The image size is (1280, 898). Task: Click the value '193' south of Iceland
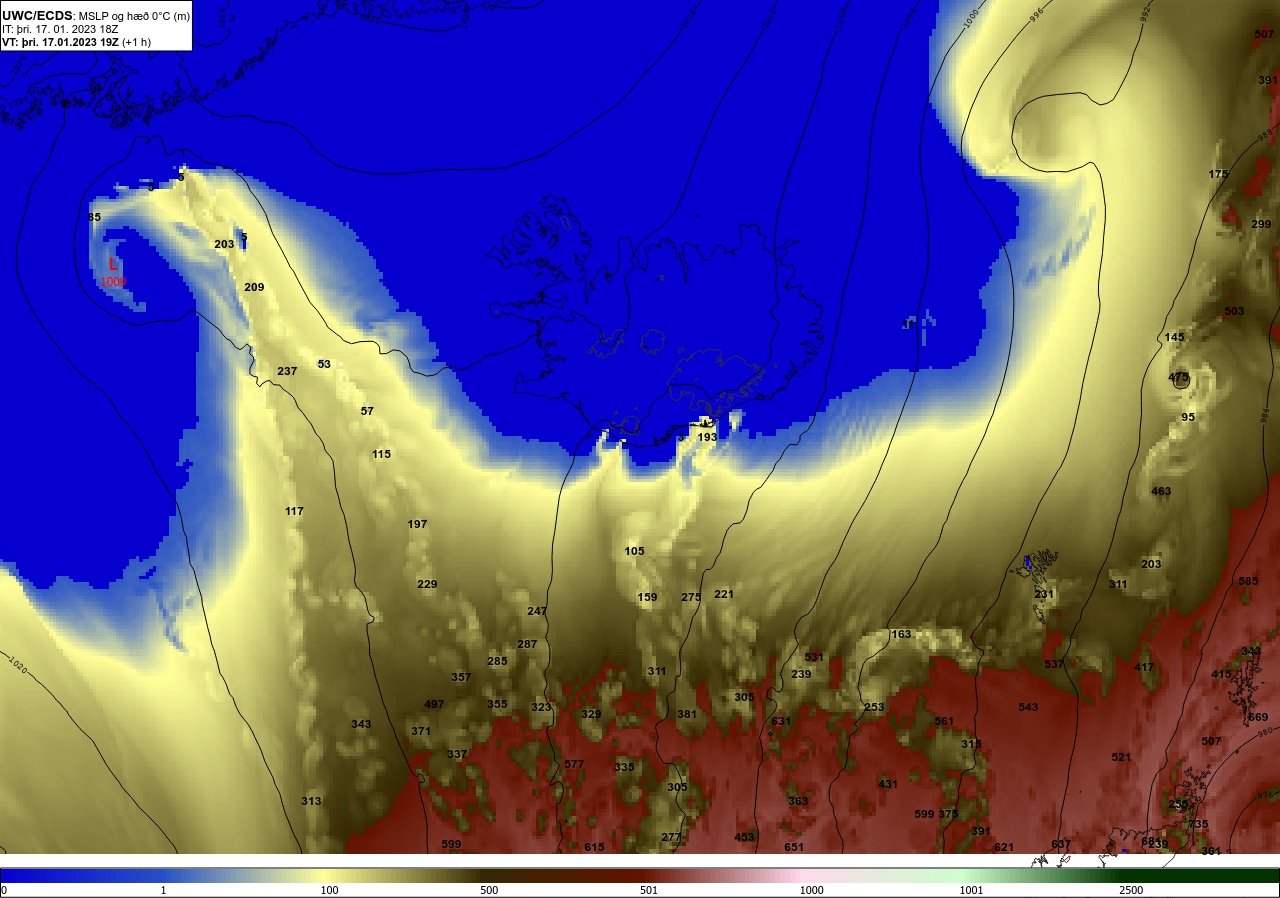point(707,437)
